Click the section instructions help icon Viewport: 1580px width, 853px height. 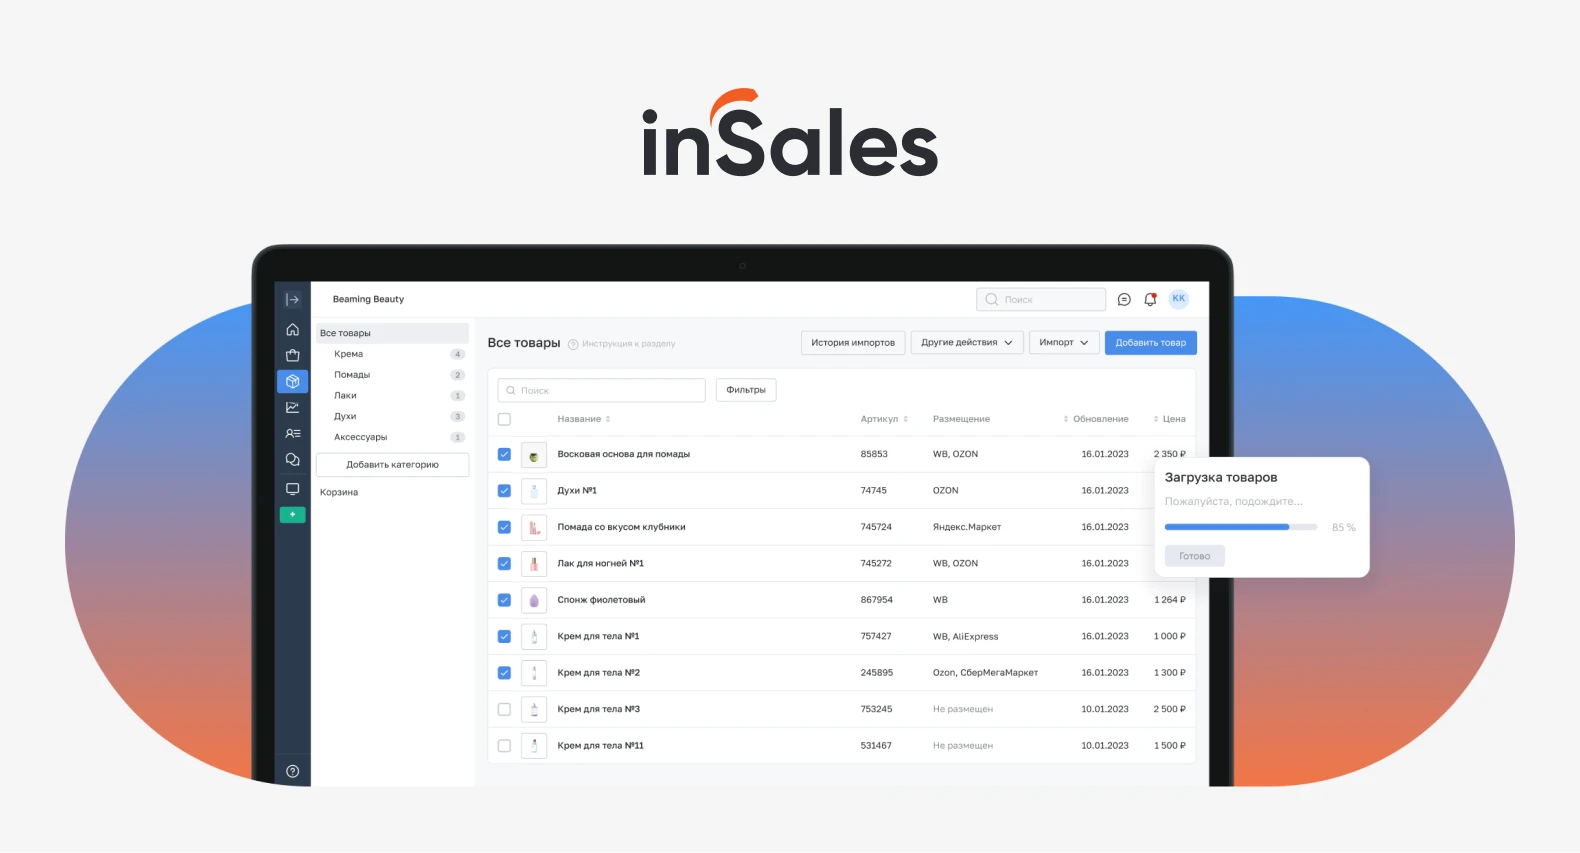[x=573, y=344]
